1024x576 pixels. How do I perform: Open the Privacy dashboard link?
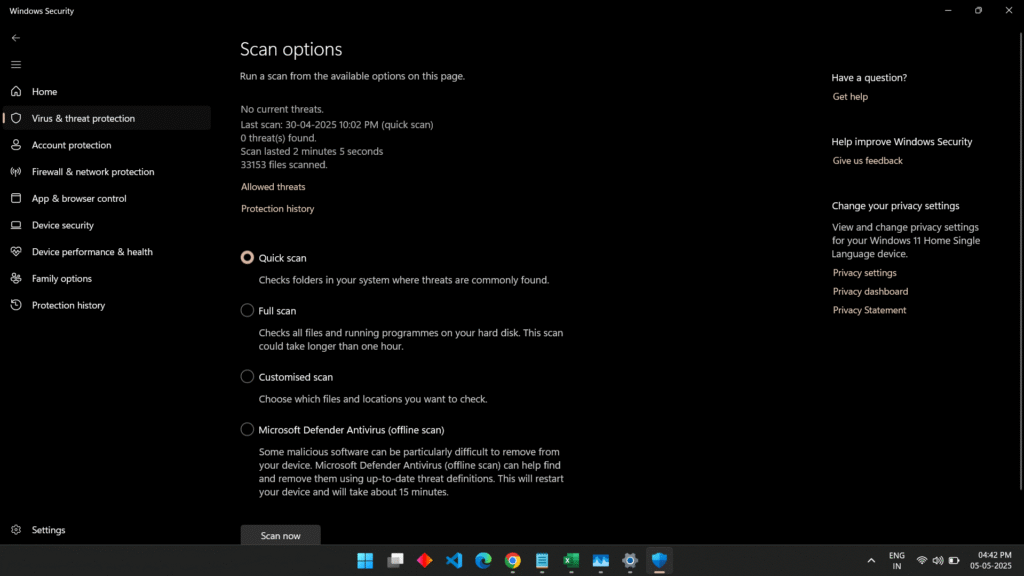870,291
